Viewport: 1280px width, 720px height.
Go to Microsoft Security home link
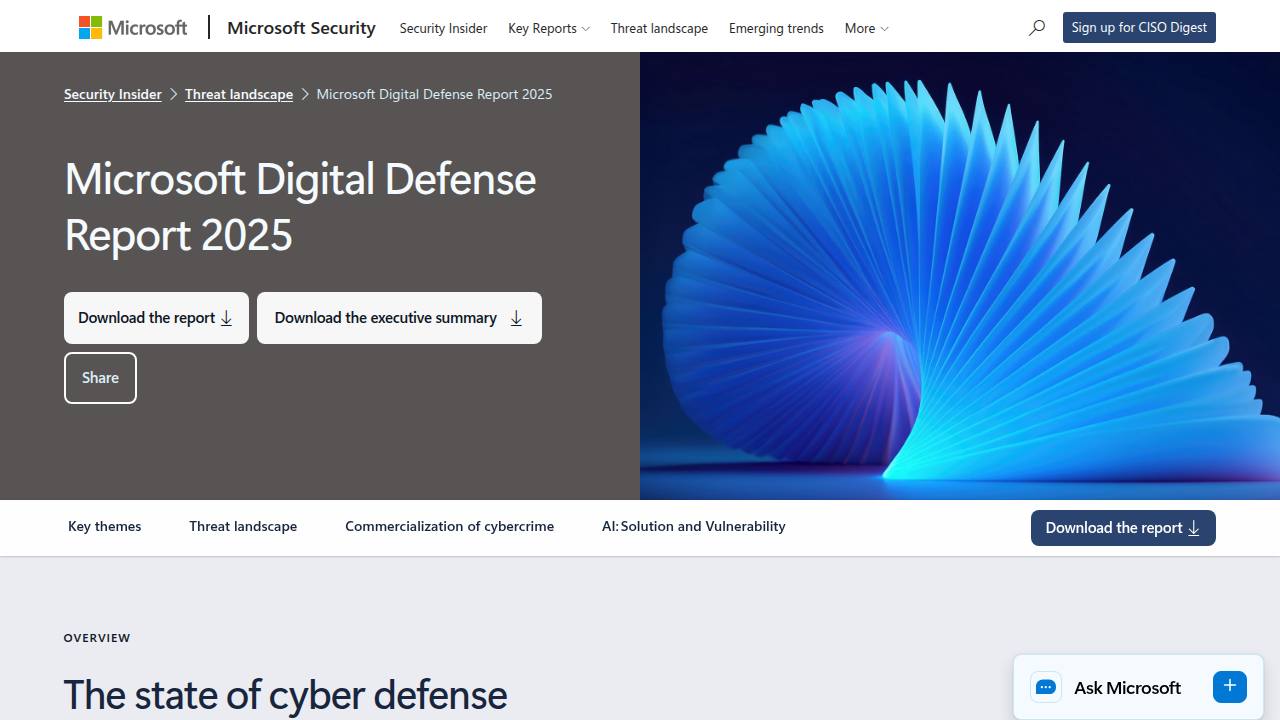pos(301,28)
